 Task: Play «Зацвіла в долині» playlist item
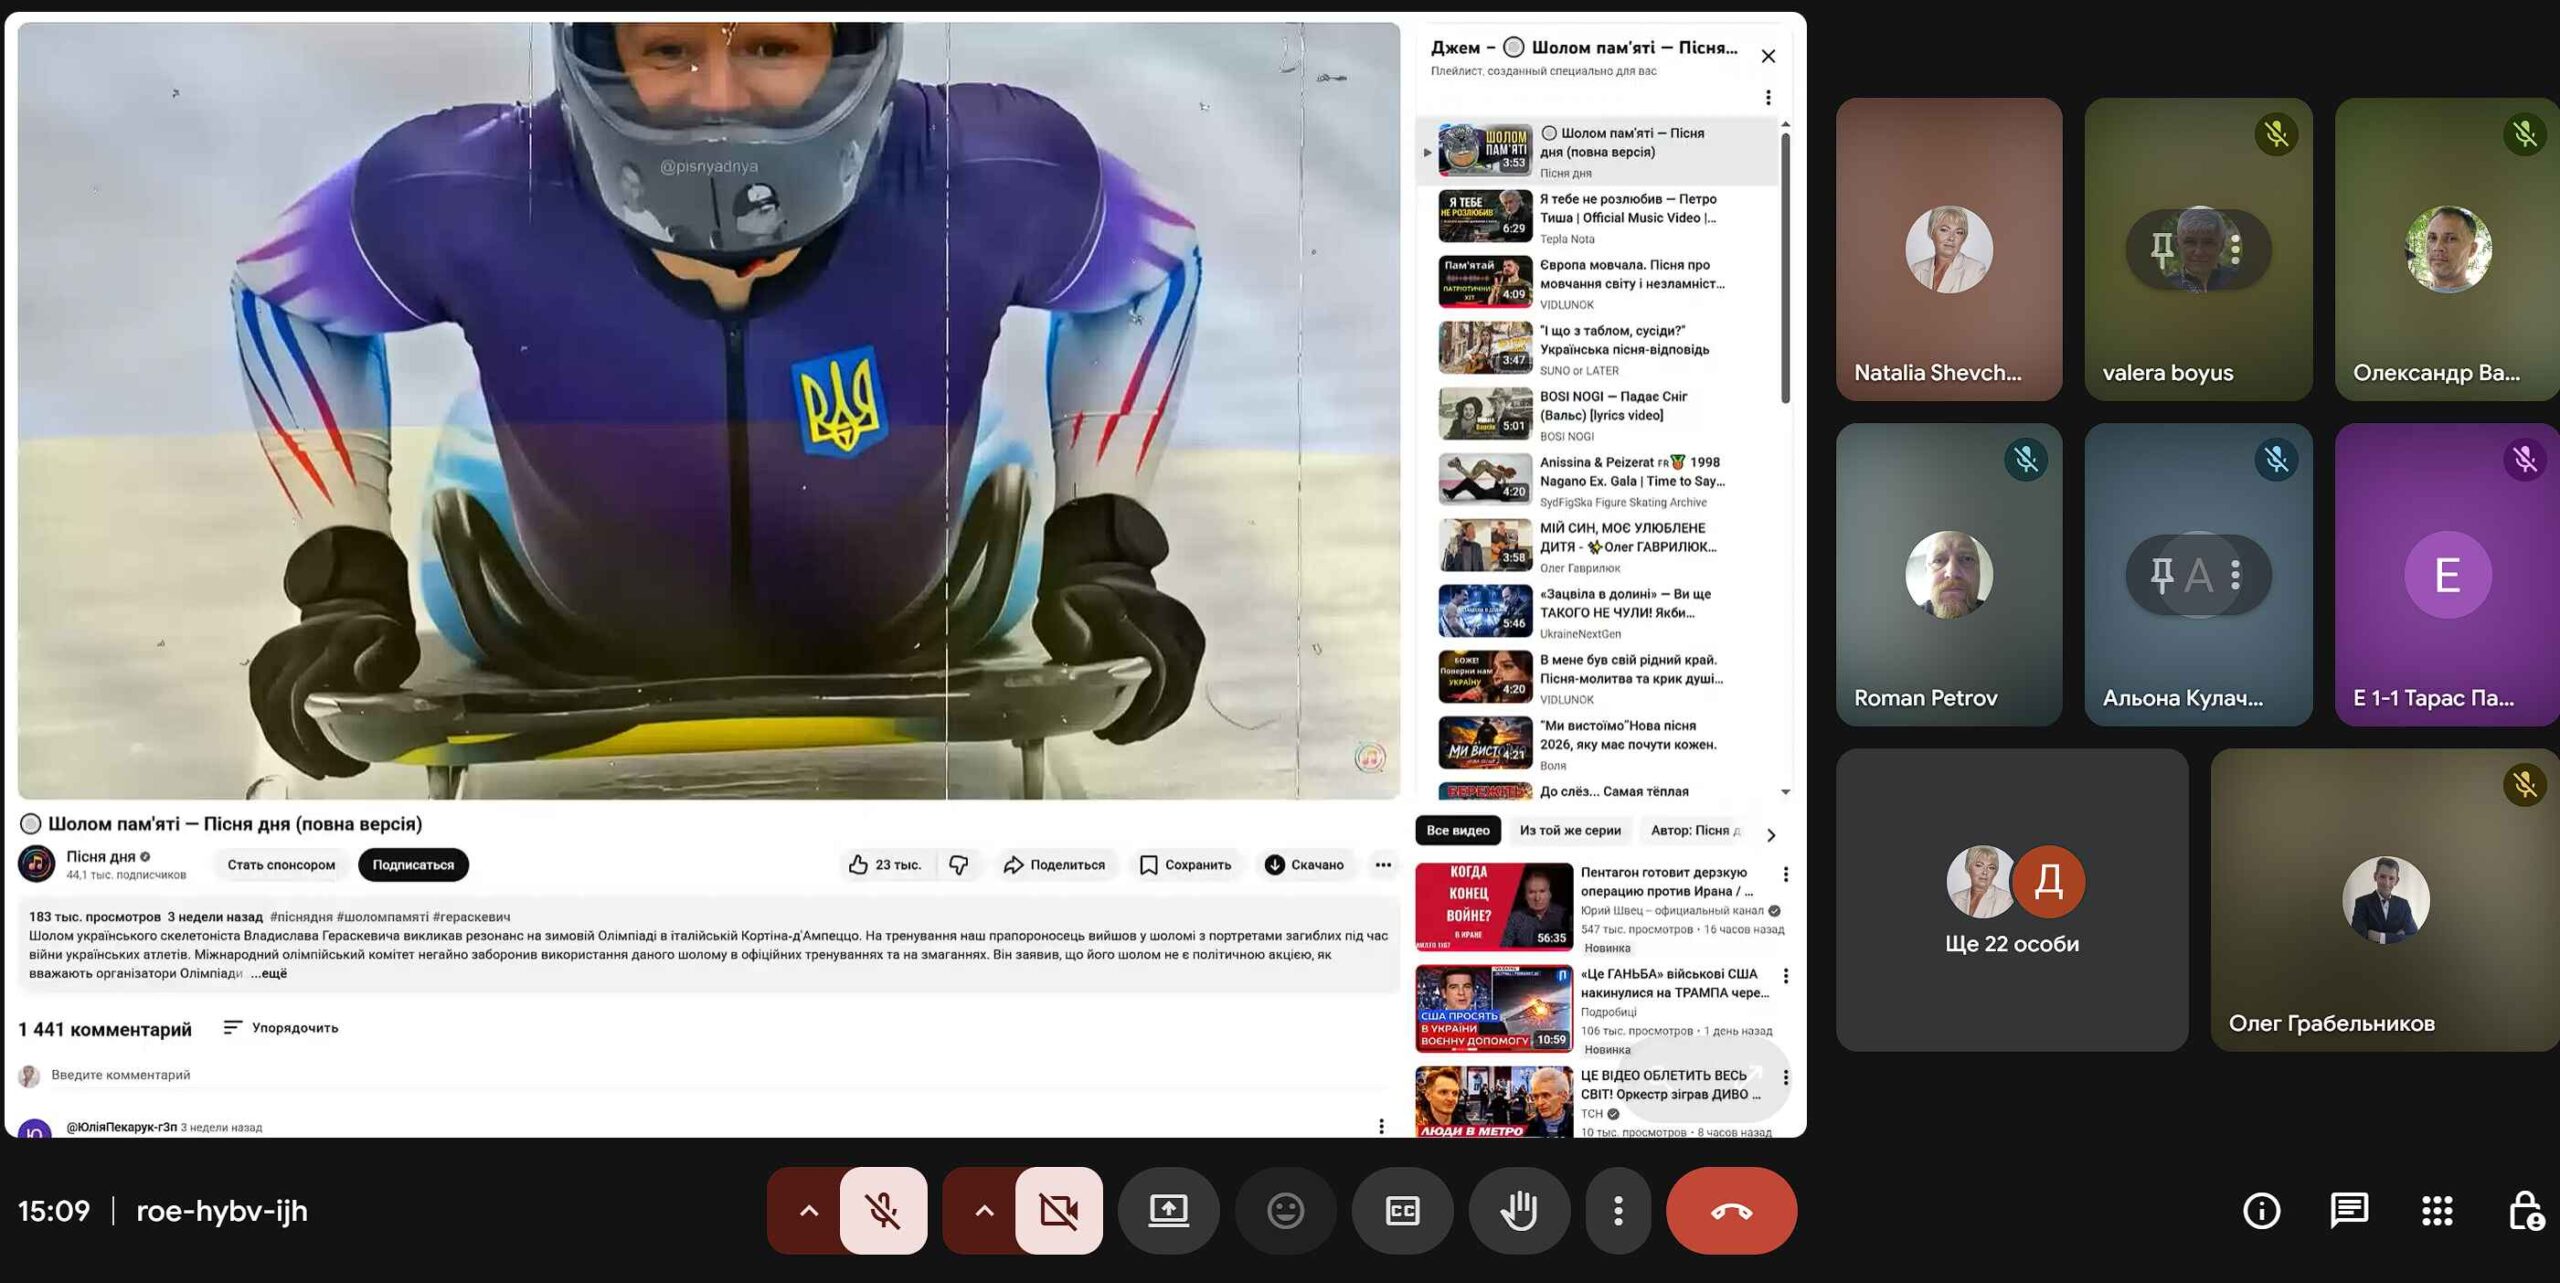point(1597,612)
